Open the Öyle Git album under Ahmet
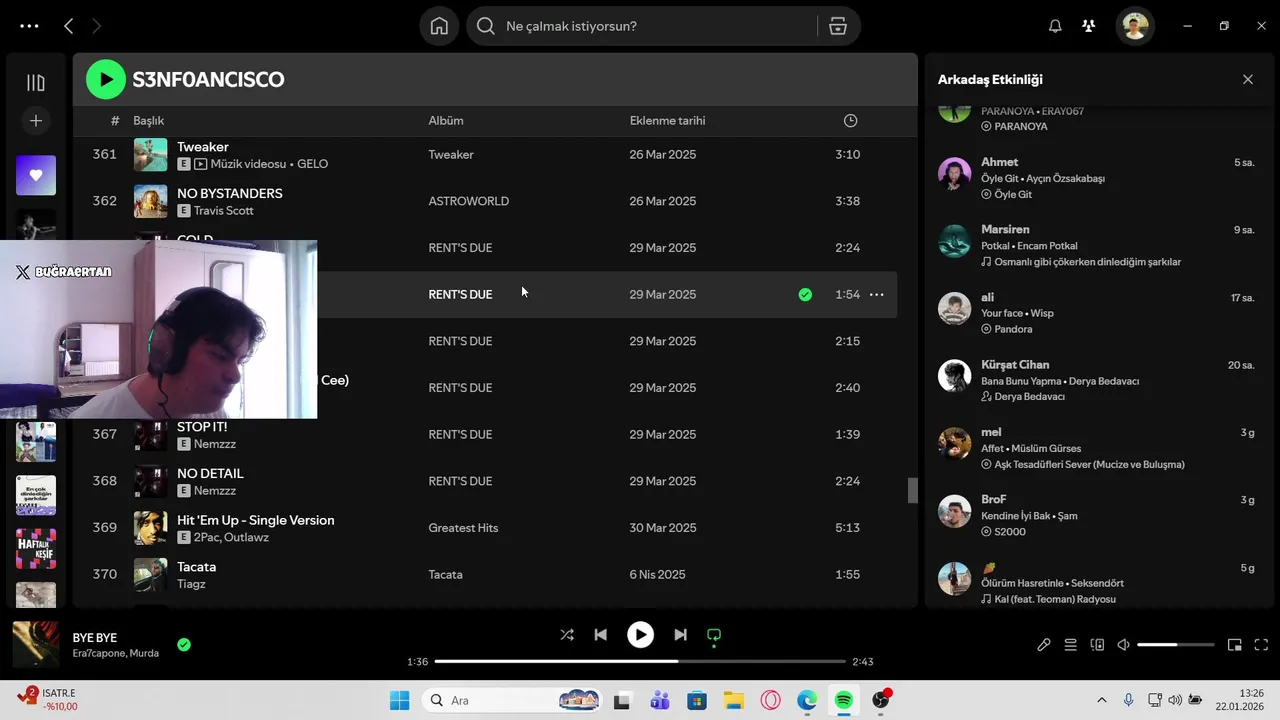Screen dimensions: 1280x720 point(1012,195)
